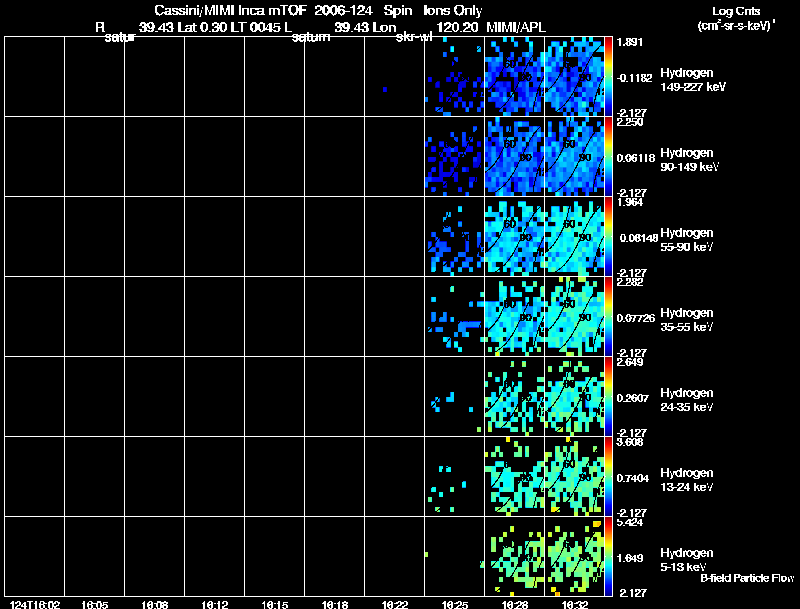The image size is (800, 609).
Task: Click the 0.06118 color scale value
Action: [x=636, y=158]
